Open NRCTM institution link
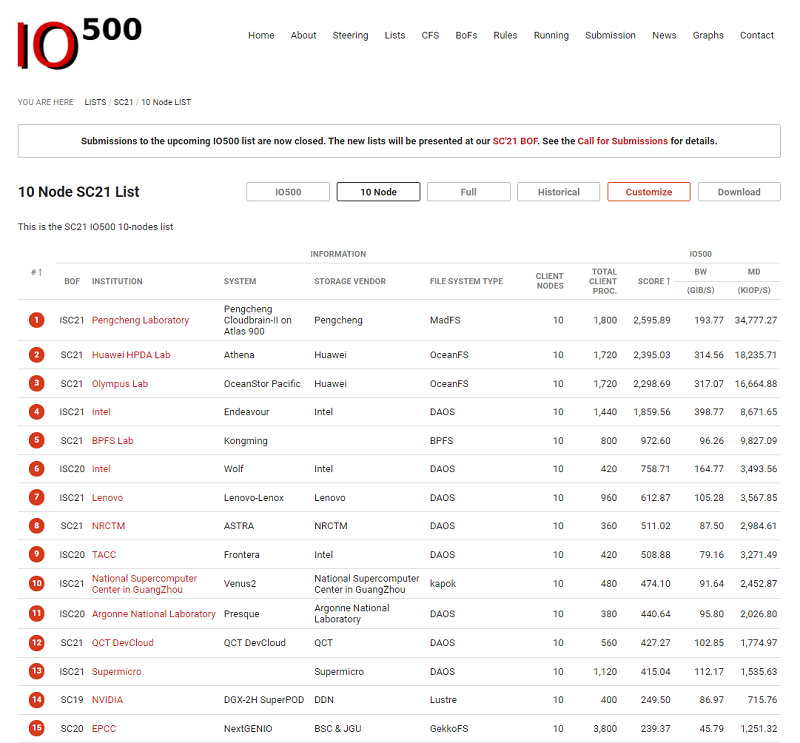This screenshot has height=743, width=800. pyautogui.click(x=108, y=526)
